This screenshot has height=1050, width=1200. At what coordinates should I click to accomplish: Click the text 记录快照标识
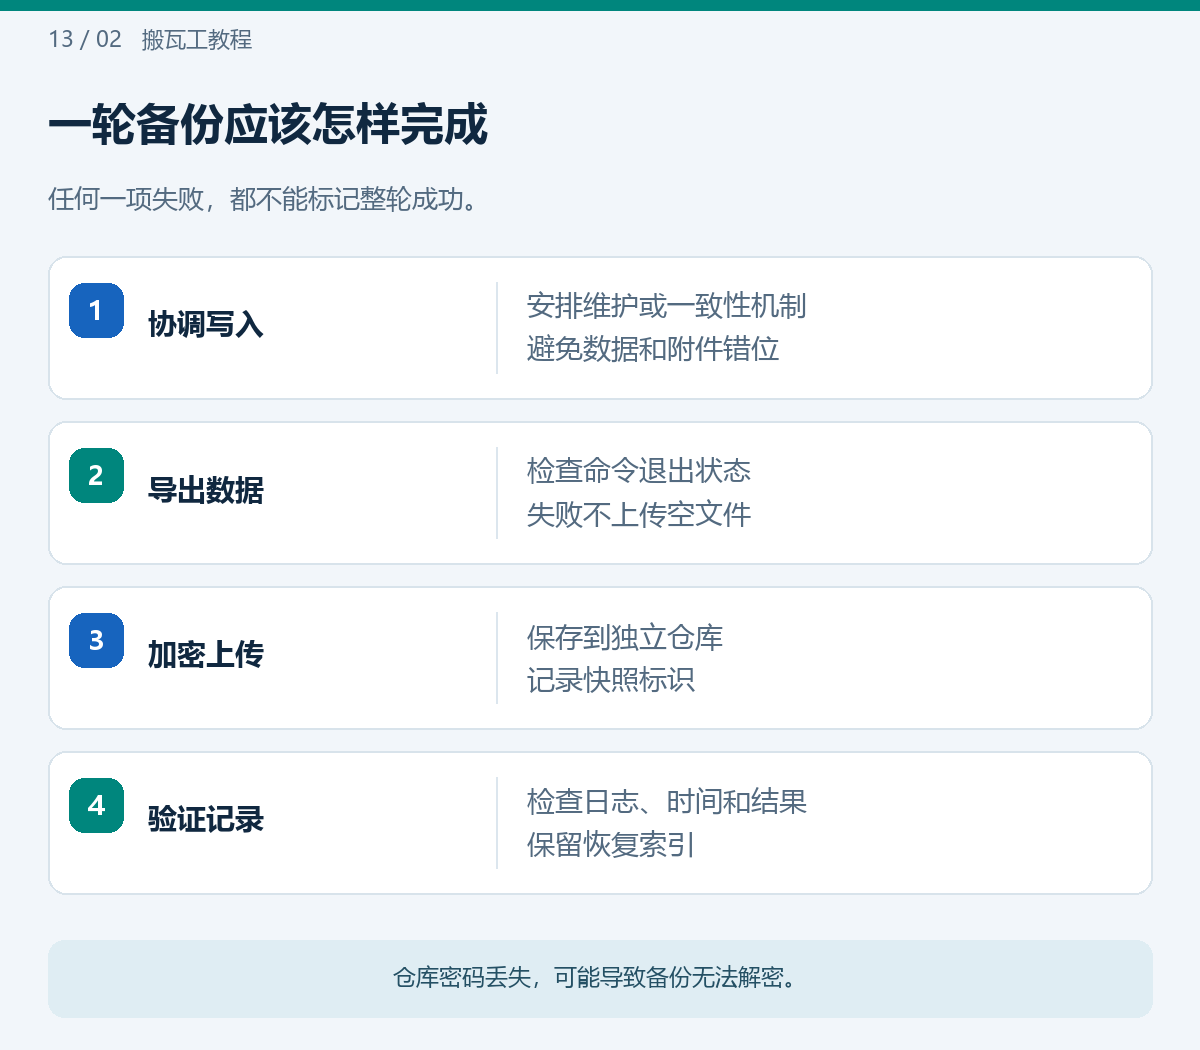611,680
